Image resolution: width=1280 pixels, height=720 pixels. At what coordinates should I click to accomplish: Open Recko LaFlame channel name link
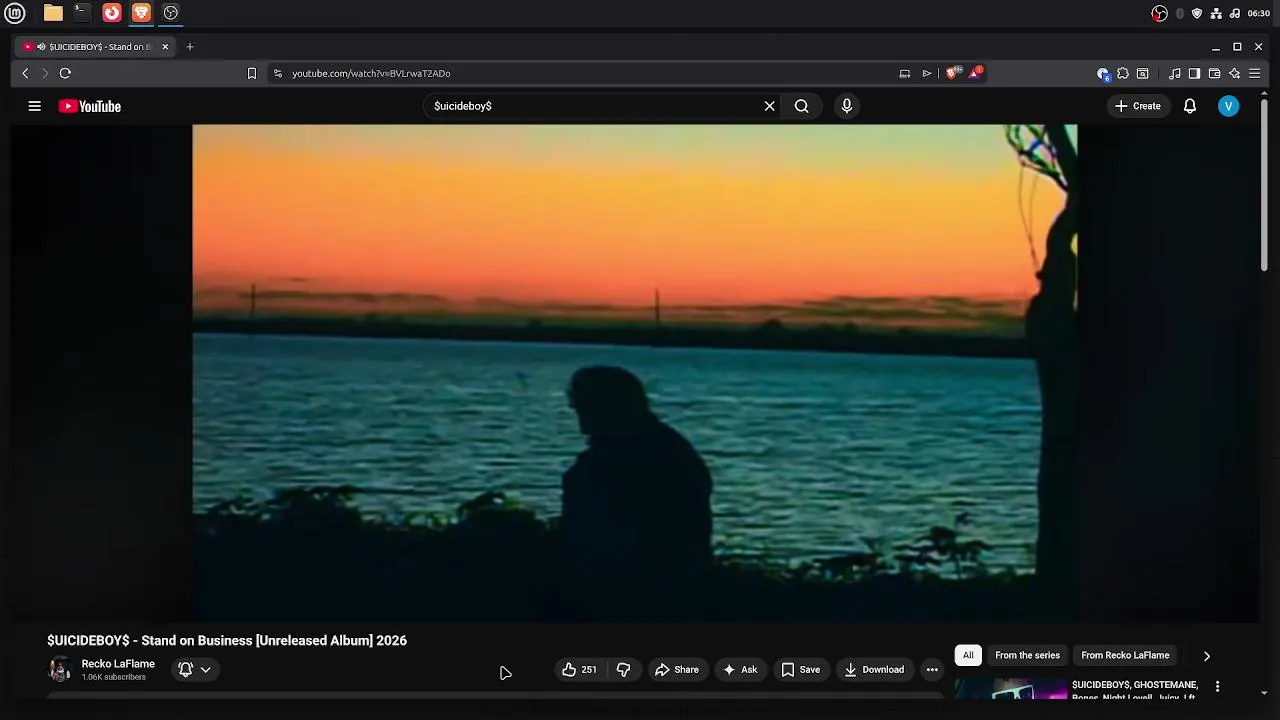(118, 664)
